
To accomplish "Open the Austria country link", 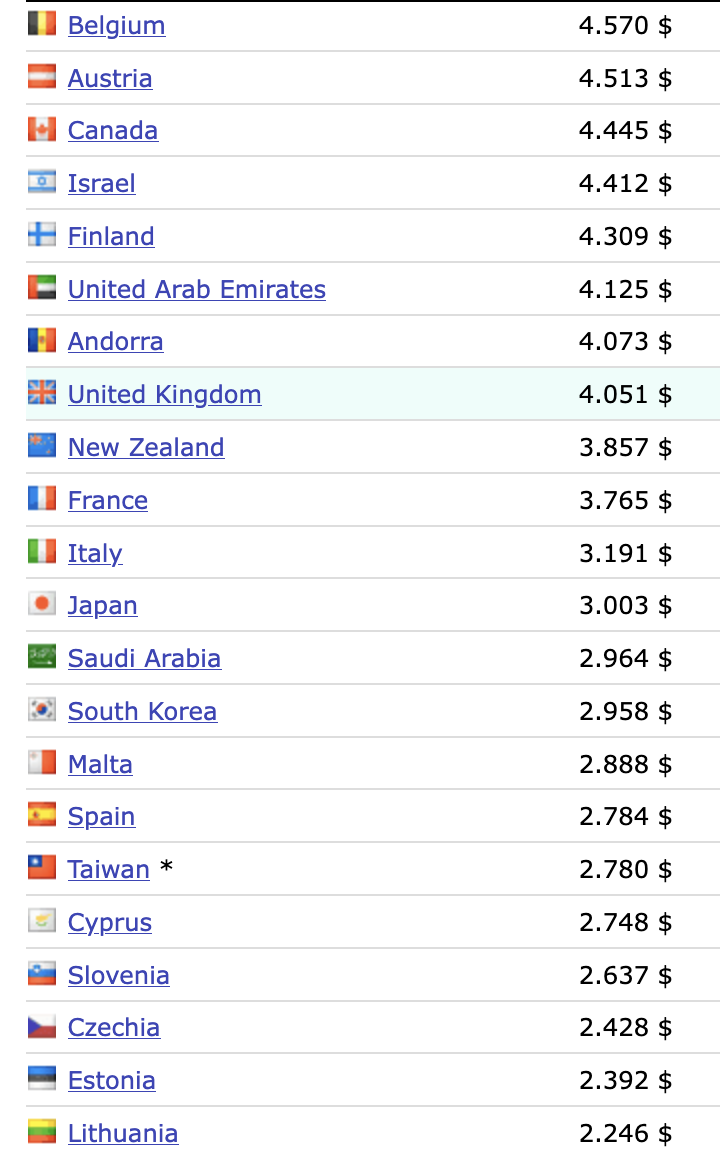I will point(110,78).
